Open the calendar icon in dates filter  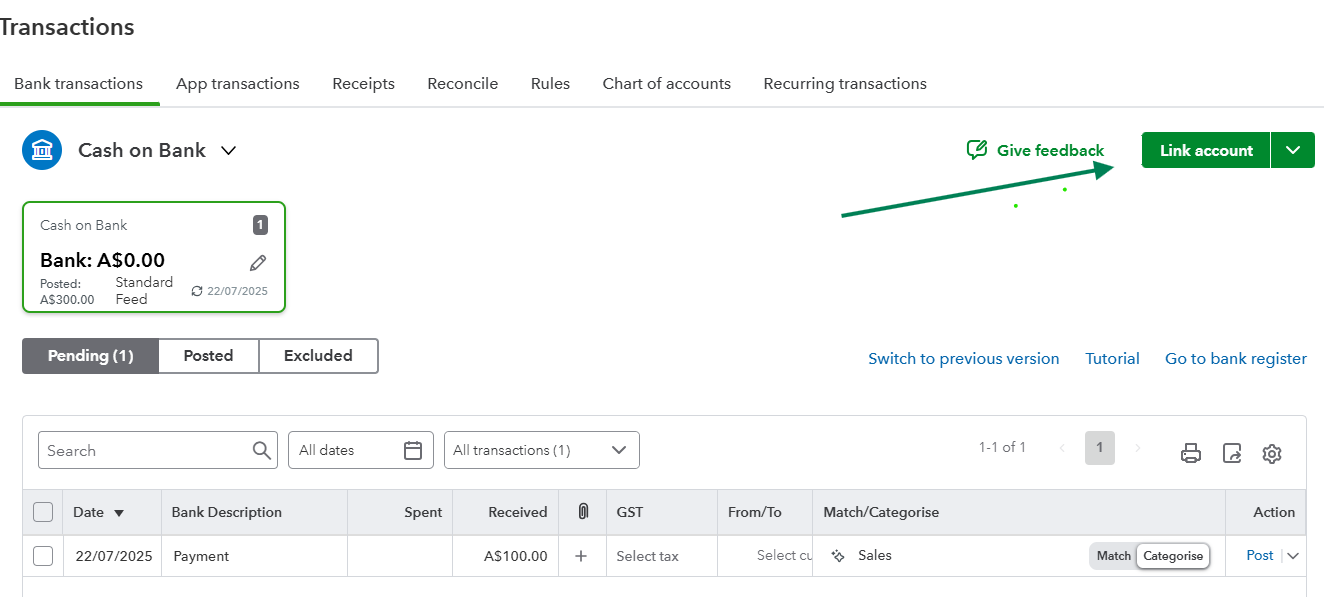pyautogui.click(x=413, y=450)
